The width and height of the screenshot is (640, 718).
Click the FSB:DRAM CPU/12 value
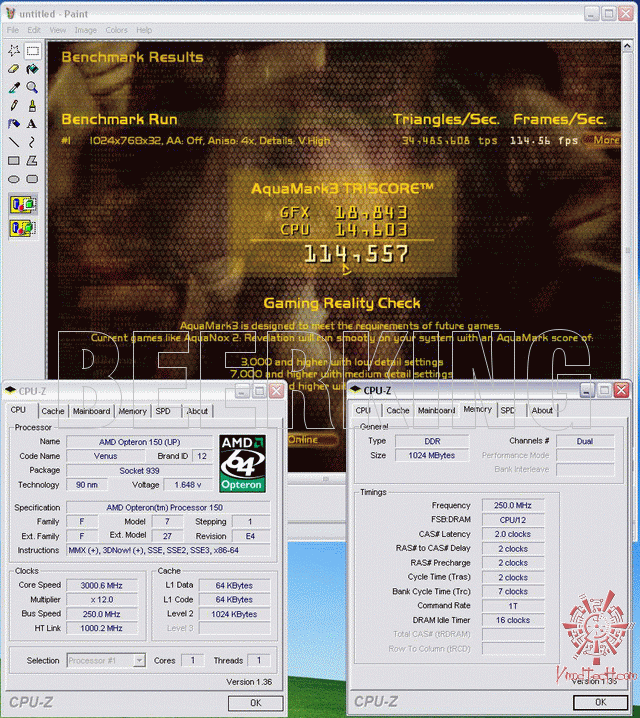pos(513,520)
